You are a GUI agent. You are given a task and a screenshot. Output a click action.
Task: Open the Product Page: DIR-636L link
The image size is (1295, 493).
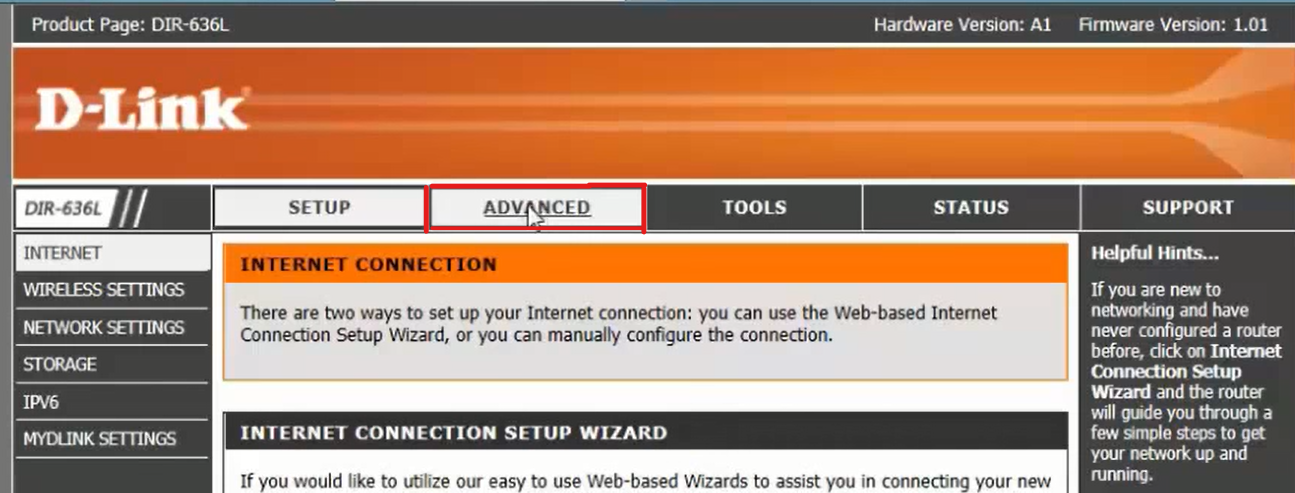click(x=130, y=25)
